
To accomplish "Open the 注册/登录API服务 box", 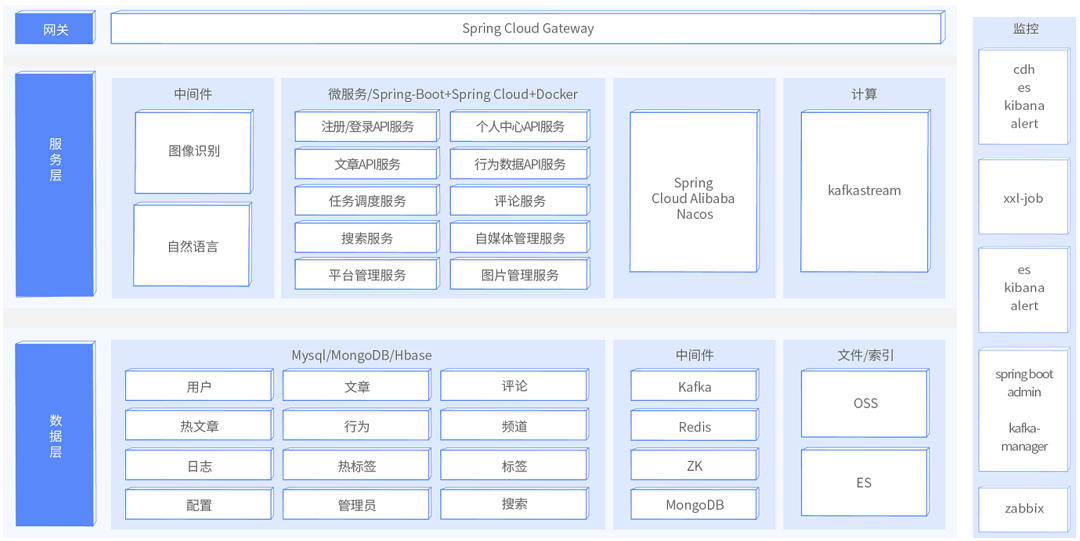I will click(x=367, y=127).
